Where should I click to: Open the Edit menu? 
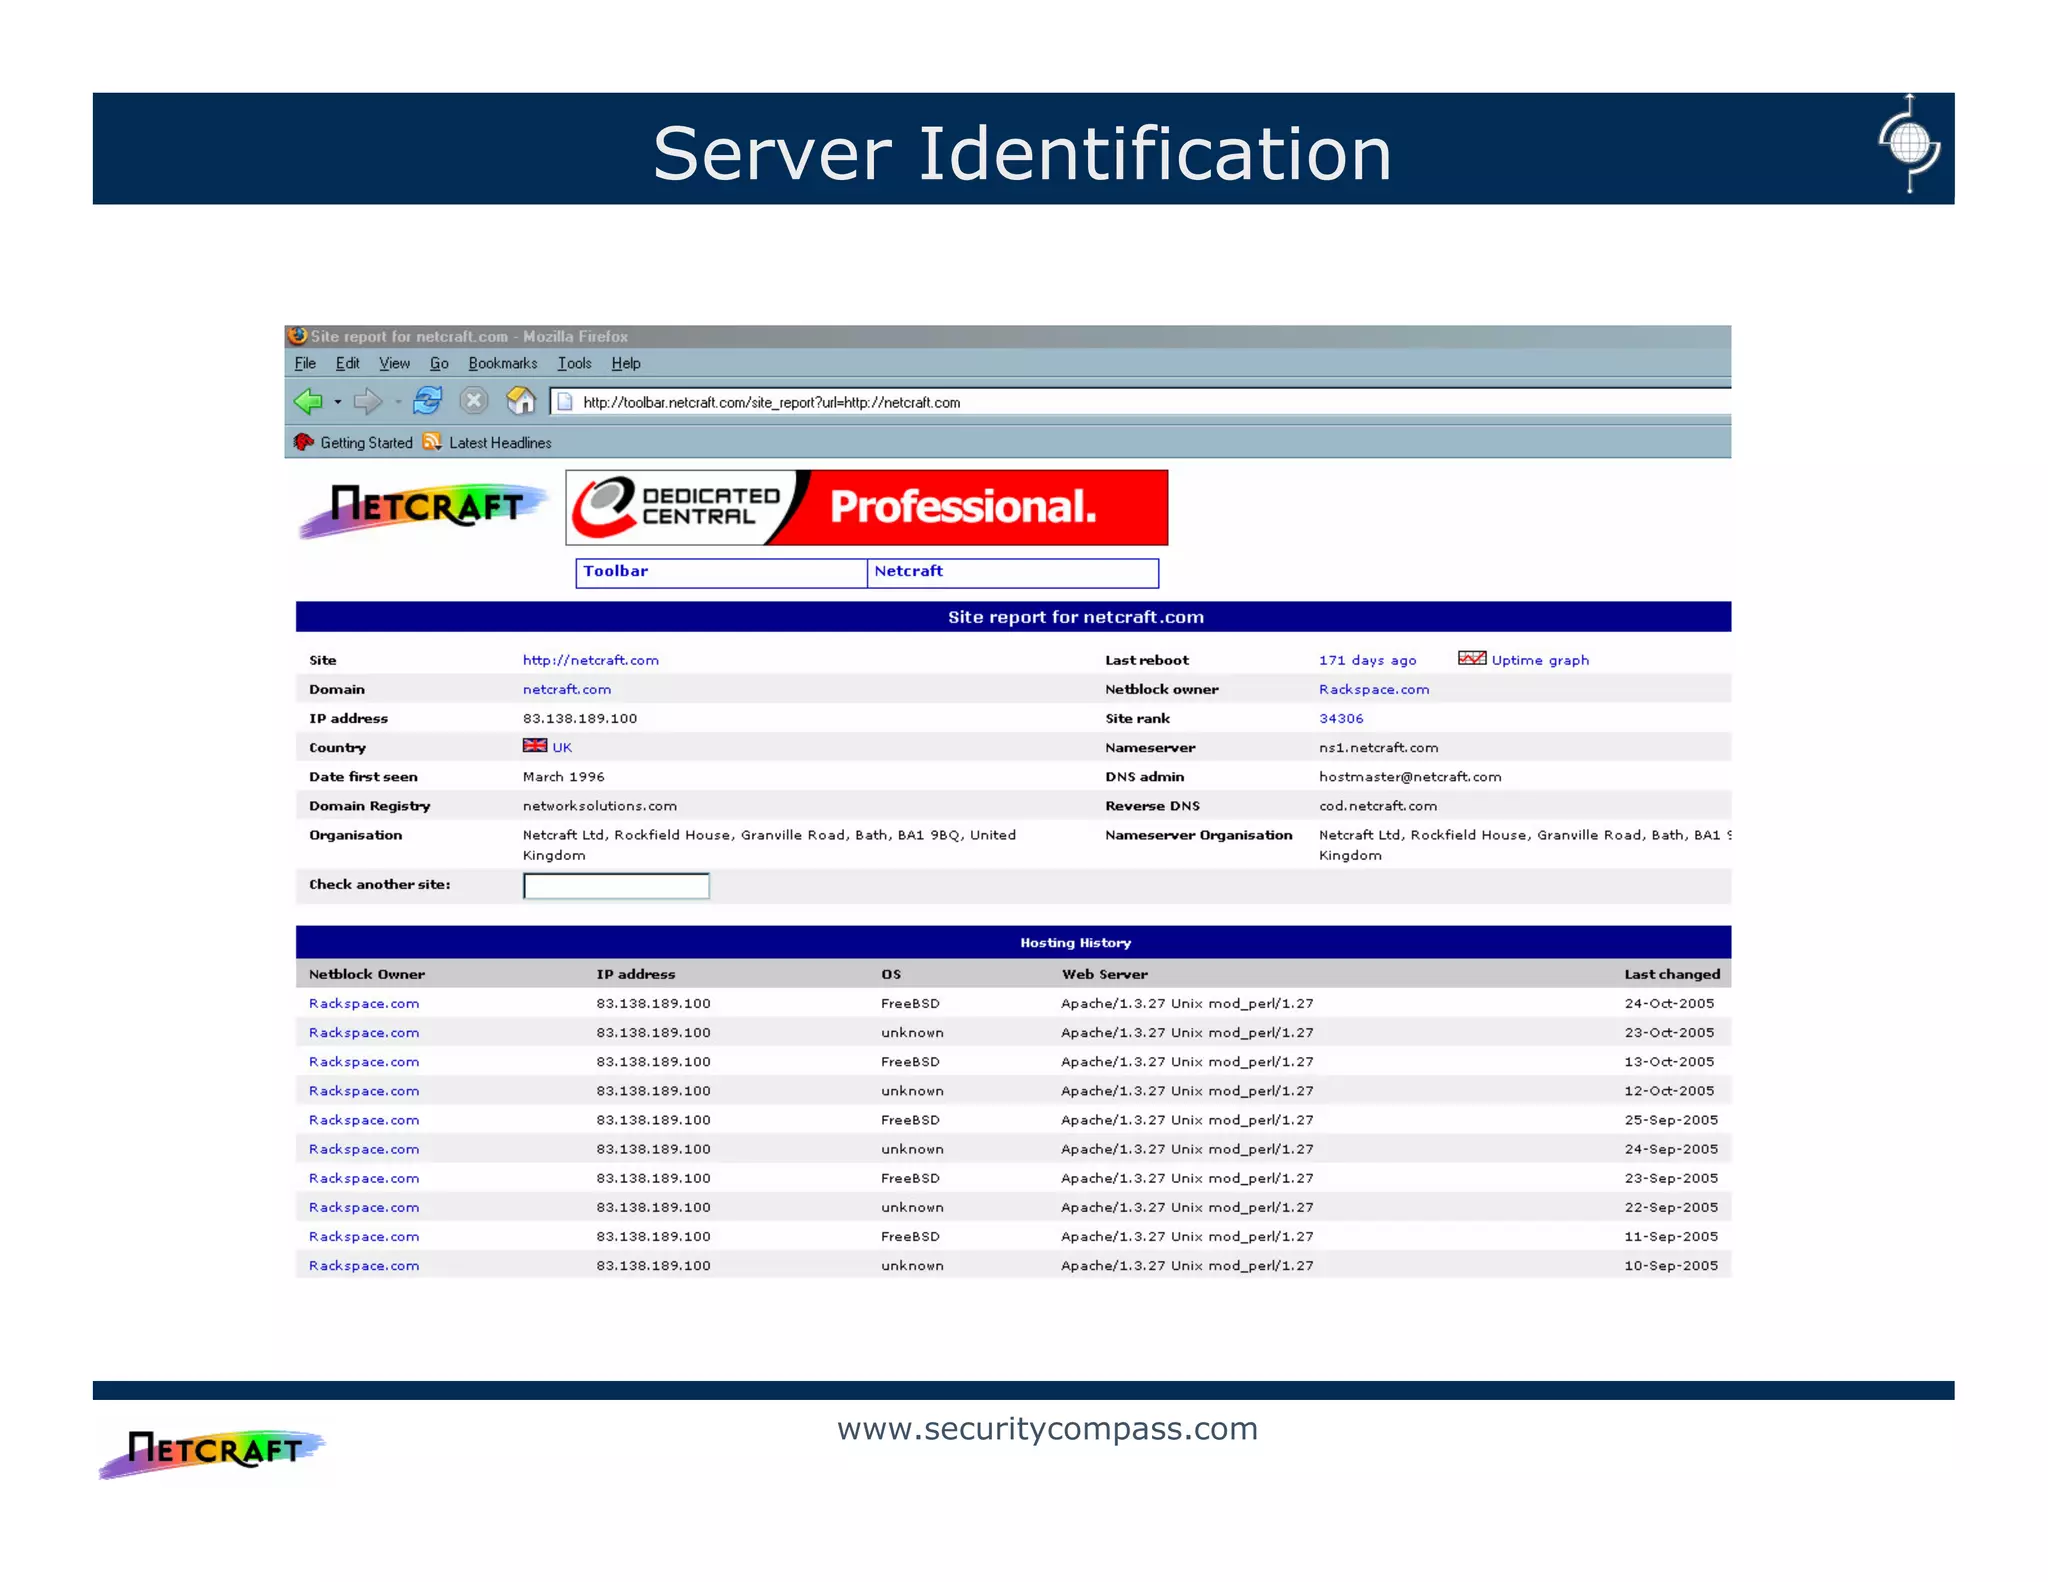point(348,364)
